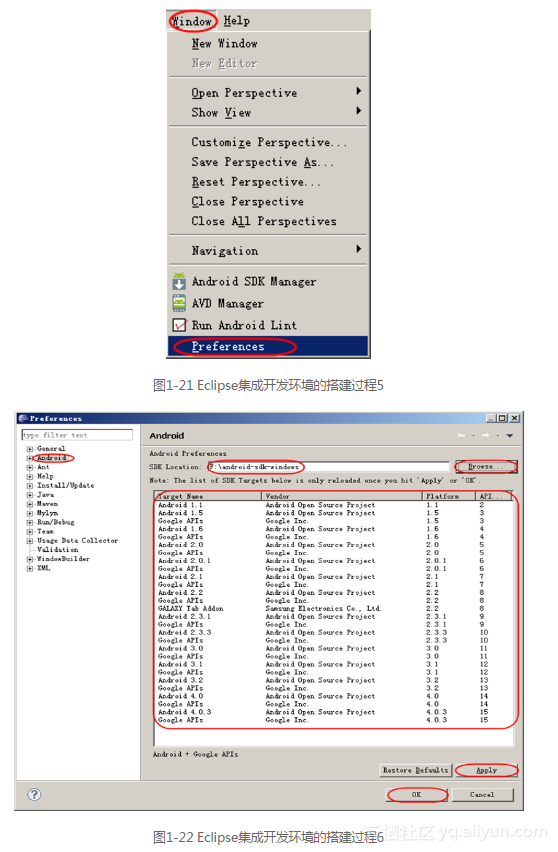Click the Target Name column header
This screenshot has width=558, height=852.
click(209, 496)
